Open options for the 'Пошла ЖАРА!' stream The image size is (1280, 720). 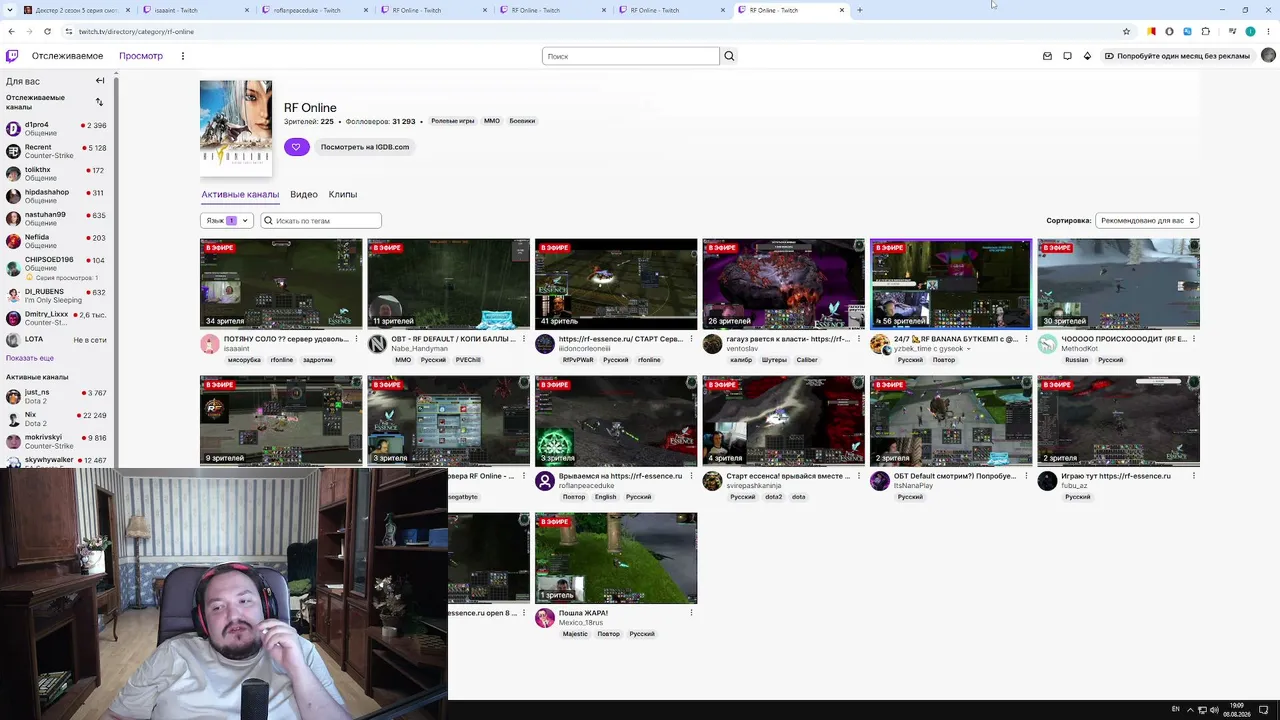tap(692, 613)
